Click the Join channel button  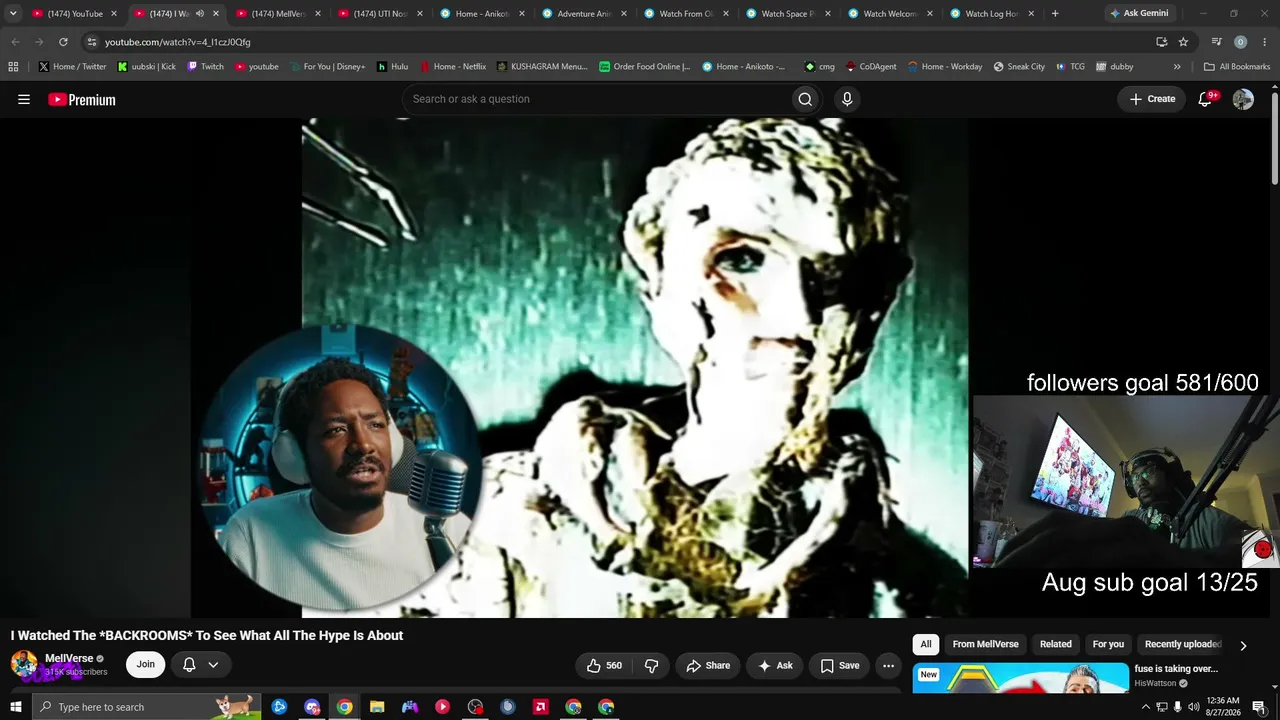pyautogui.click(x=146, y=665)
